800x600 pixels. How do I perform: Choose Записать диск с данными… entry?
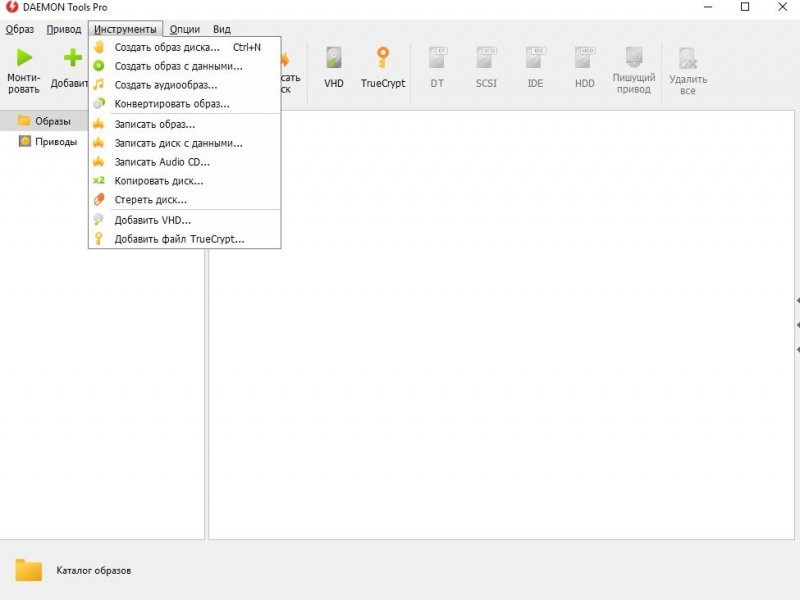click(x=185, y=143)
